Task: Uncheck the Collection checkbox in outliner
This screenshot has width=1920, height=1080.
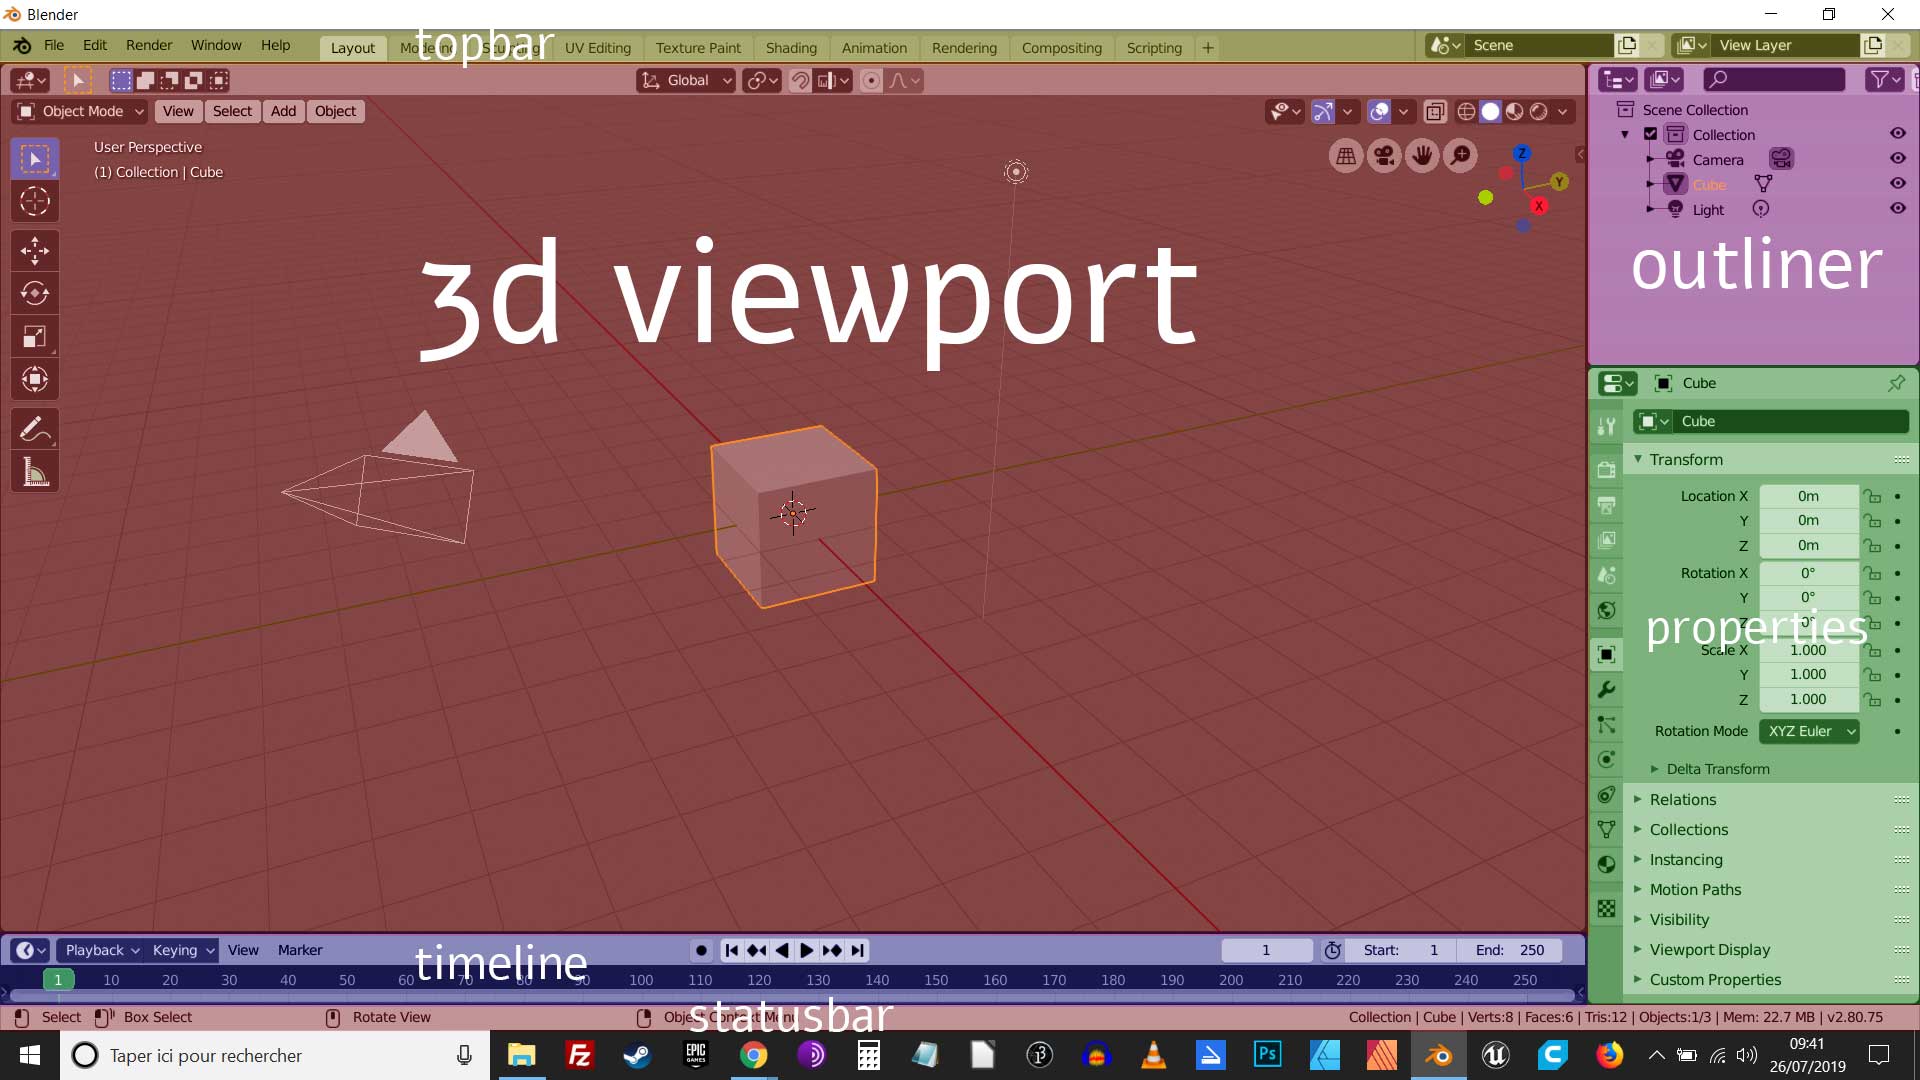Action: click(x=1651, y=134)
